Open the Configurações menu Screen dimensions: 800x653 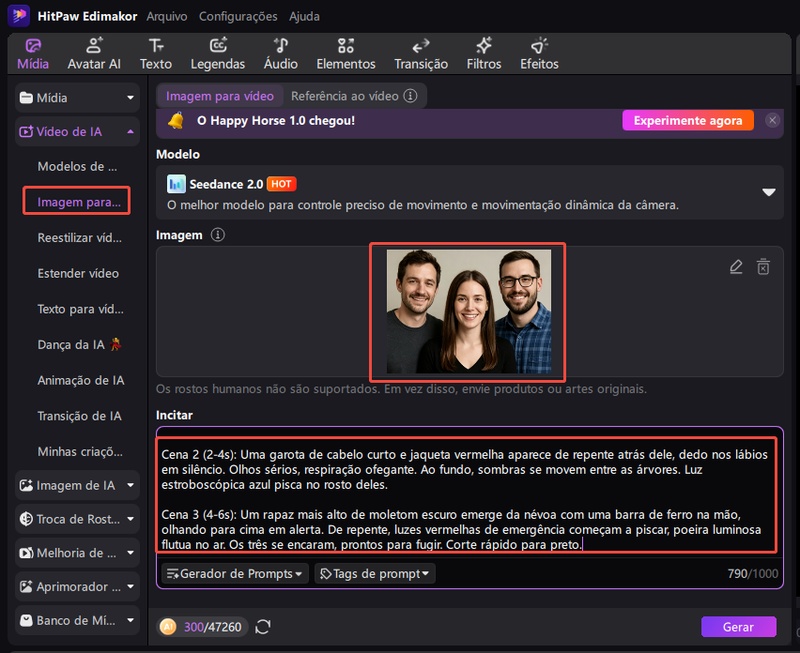click(238, 16)
